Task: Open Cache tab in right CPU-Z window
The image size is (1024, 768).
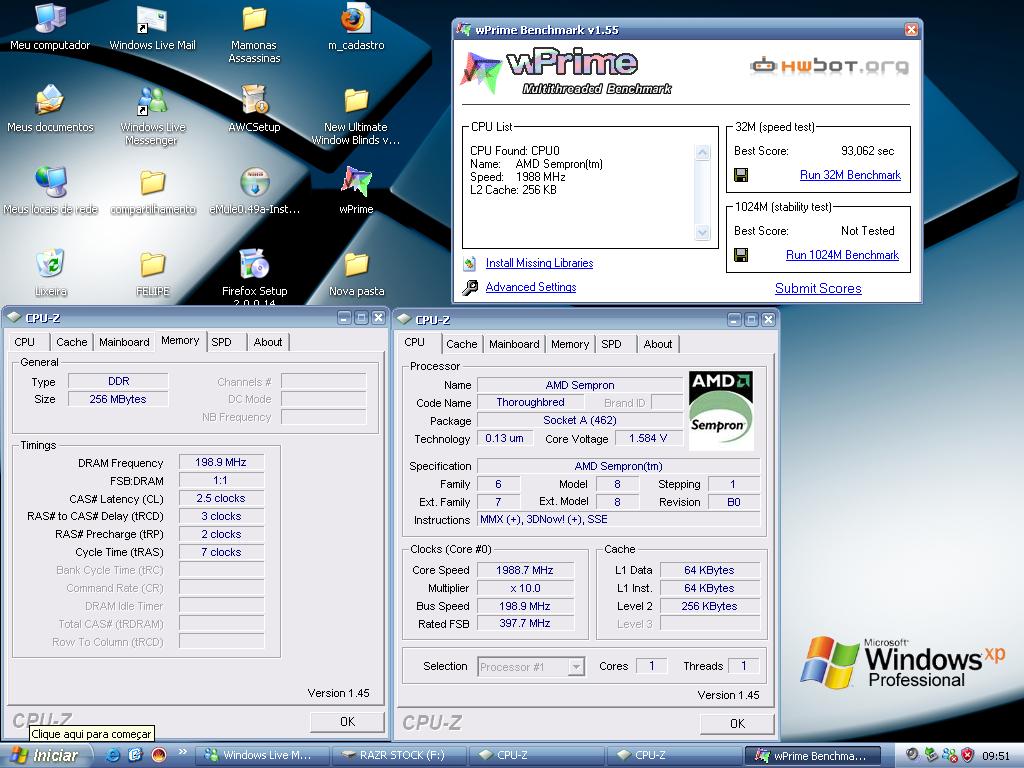Action: [461, 344]
